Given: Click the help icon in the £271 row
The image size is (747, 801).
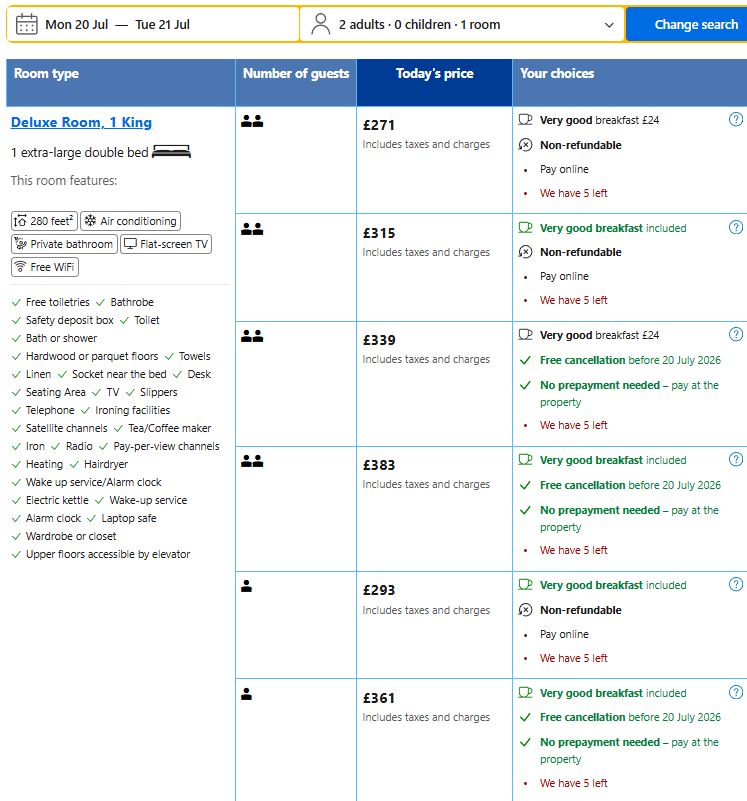Looking at the screenshot, I should pos(736,120).
